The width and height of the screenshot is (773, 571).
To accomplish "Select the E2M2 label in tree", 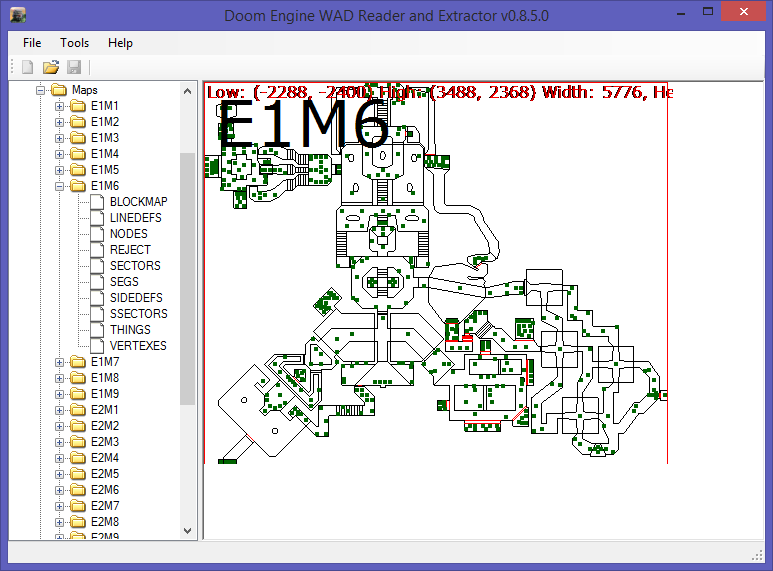I will pyautogui.click(x=105, y=426).
